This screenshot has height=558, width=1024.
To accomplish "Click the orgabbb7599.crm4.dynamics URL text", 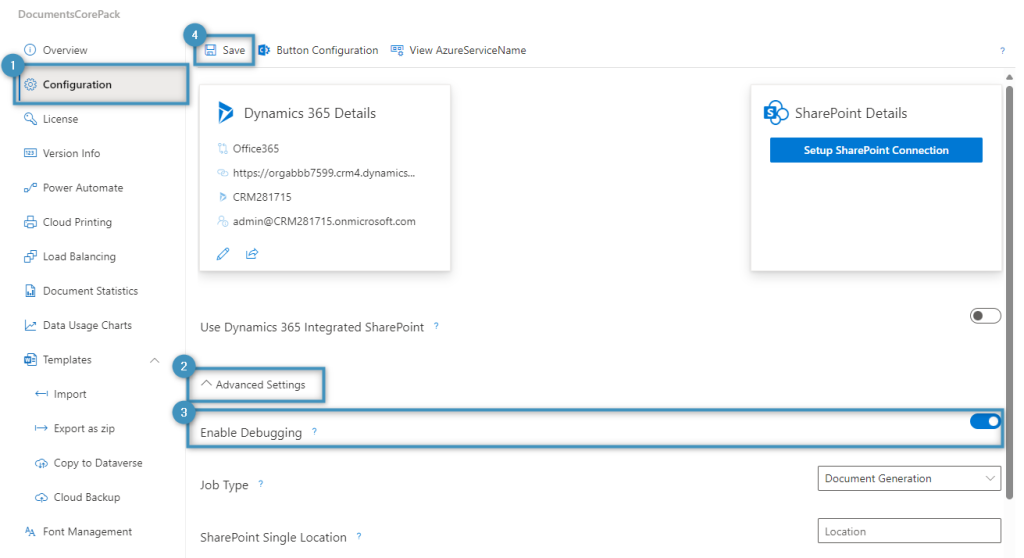I will tap(324, 172).
